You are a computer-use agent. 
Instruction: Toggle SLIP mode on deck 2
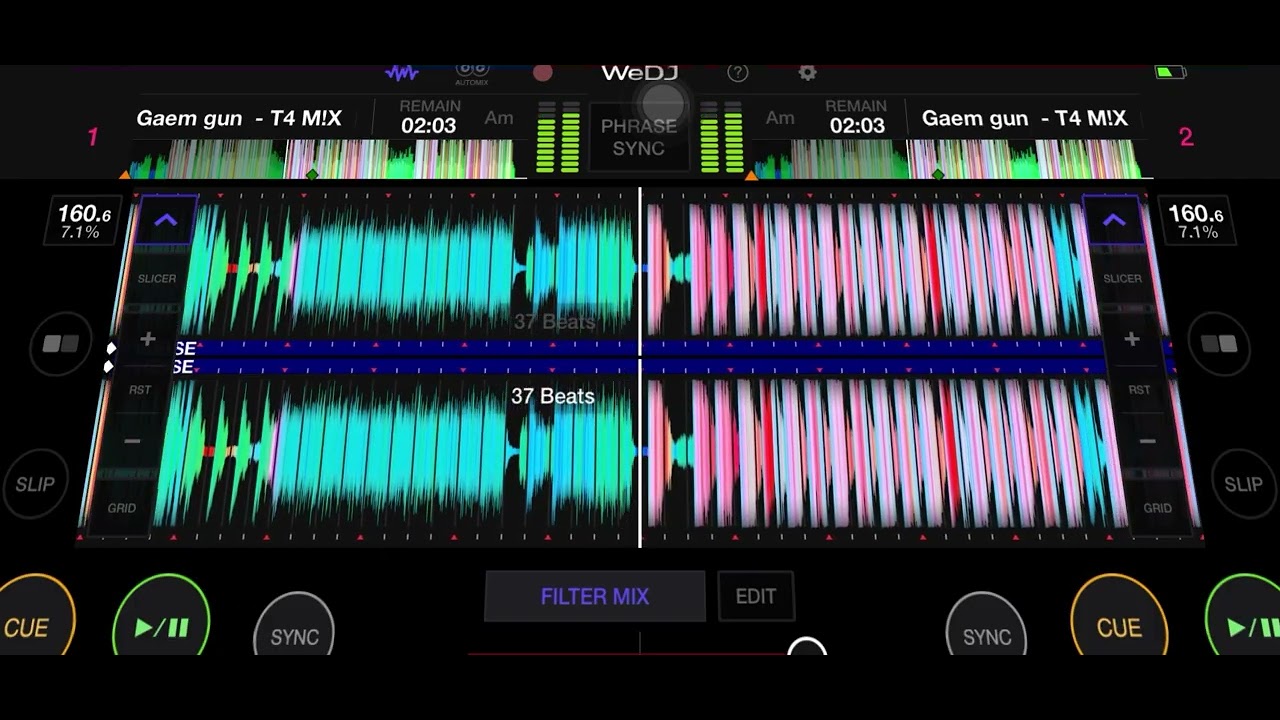coord(1243,484)
